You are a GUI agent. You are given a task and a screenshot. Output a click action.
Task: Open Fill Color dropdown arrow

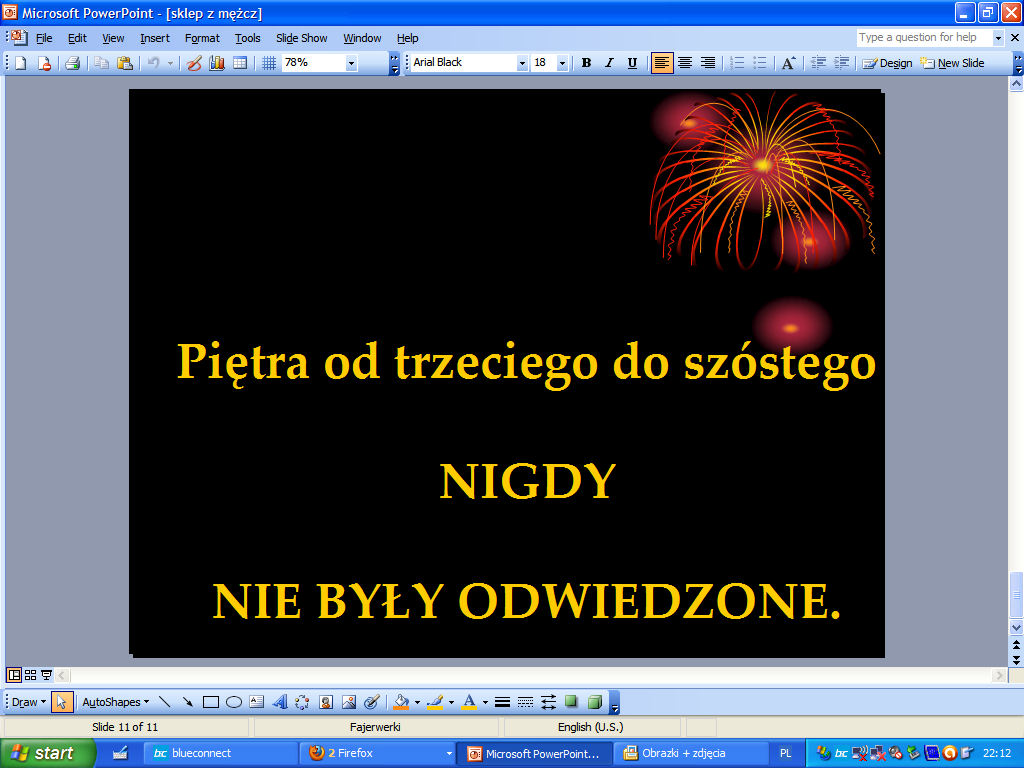point(417,702)
